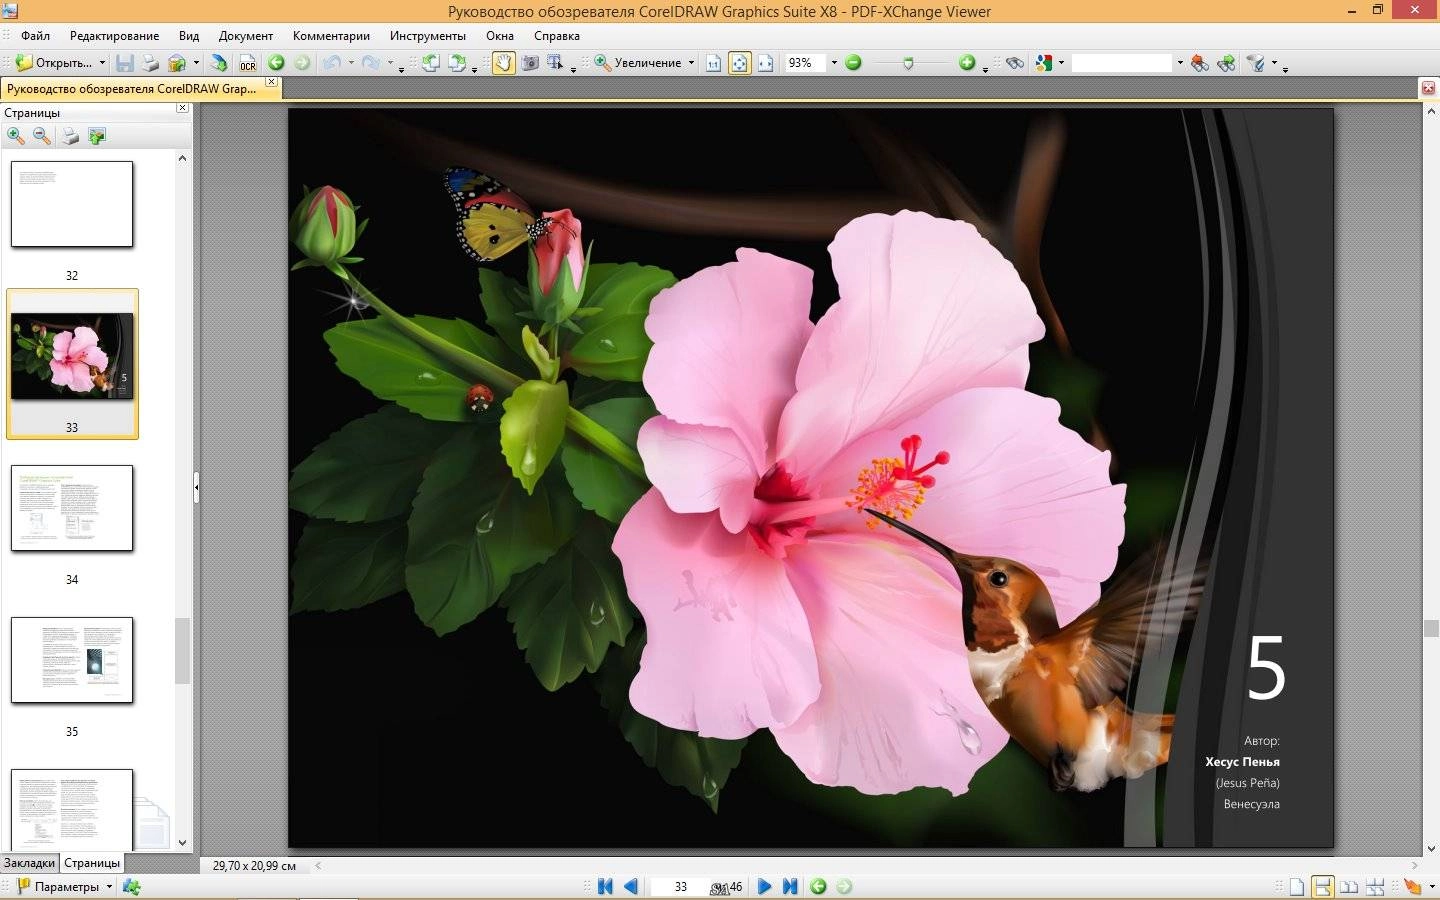Switch to the Закладки tab
Screen dimensions: 1440x900
point(29,863)
